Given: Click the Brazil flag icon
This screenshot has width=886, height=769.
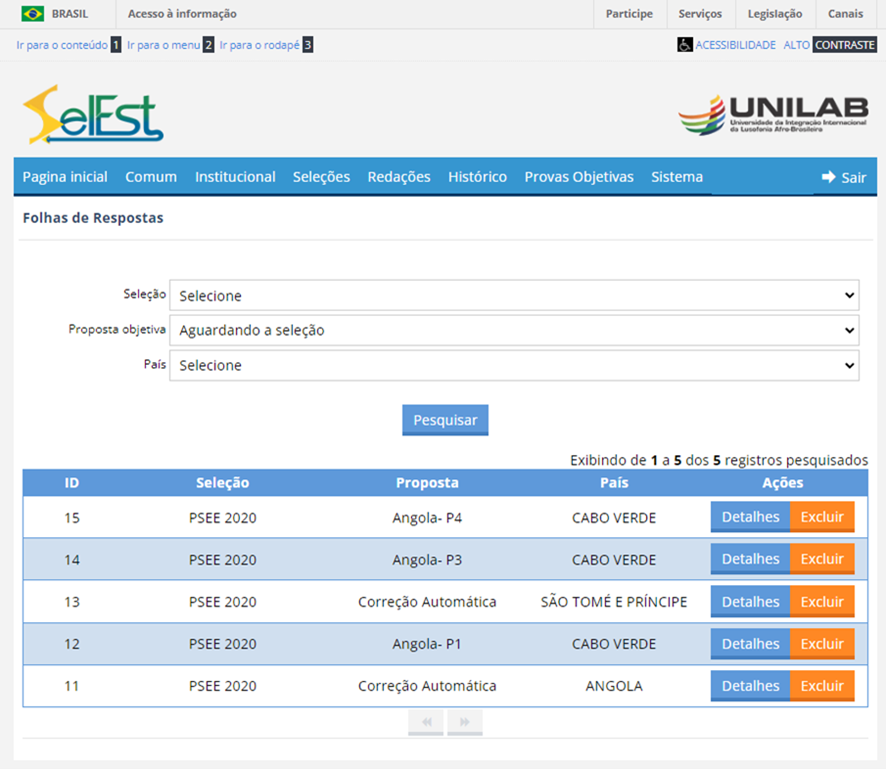Looking at the screenshot, I should point(32,14).
